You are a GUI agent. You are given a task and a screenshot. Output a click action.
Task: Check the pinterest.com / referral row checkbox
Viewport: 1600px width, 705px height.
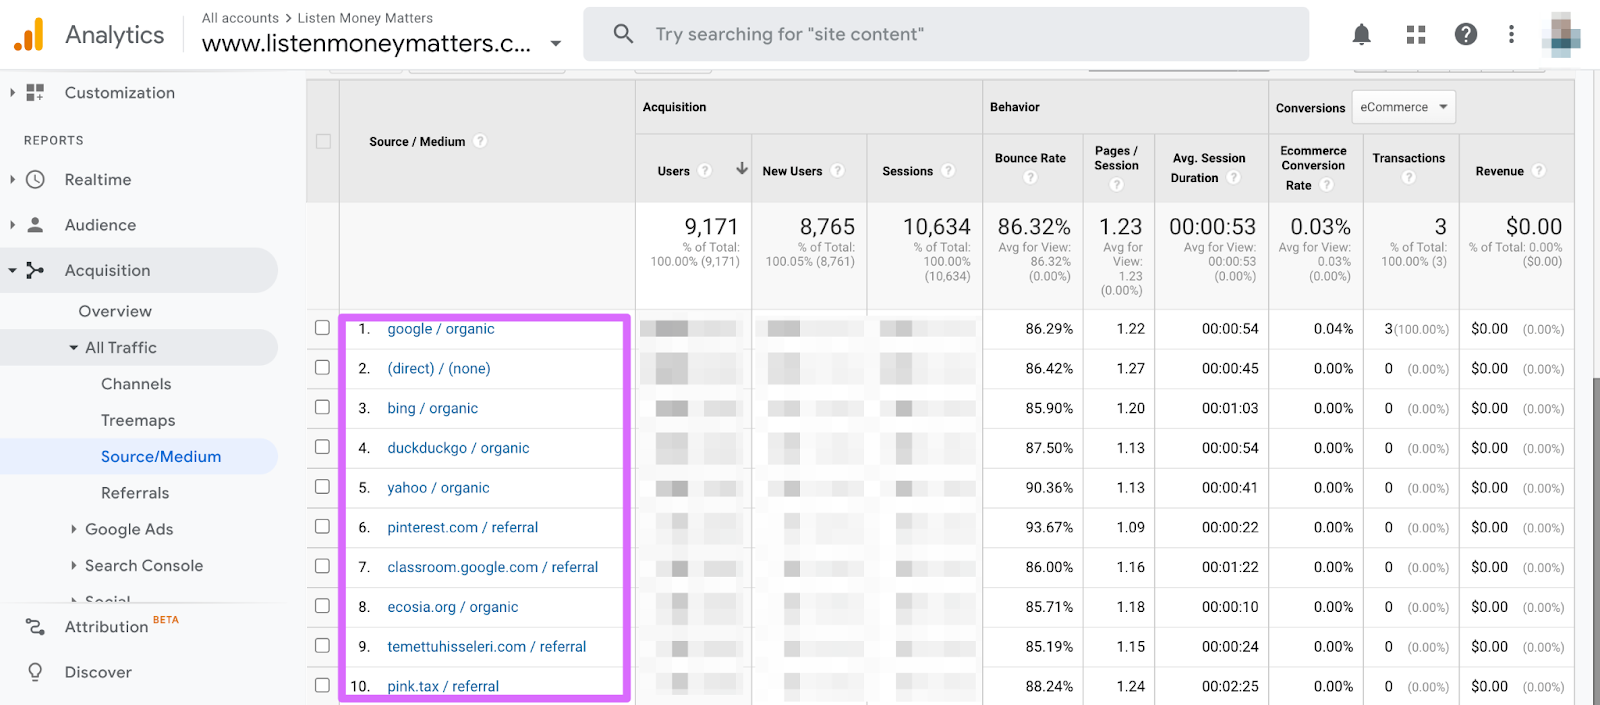322,526
